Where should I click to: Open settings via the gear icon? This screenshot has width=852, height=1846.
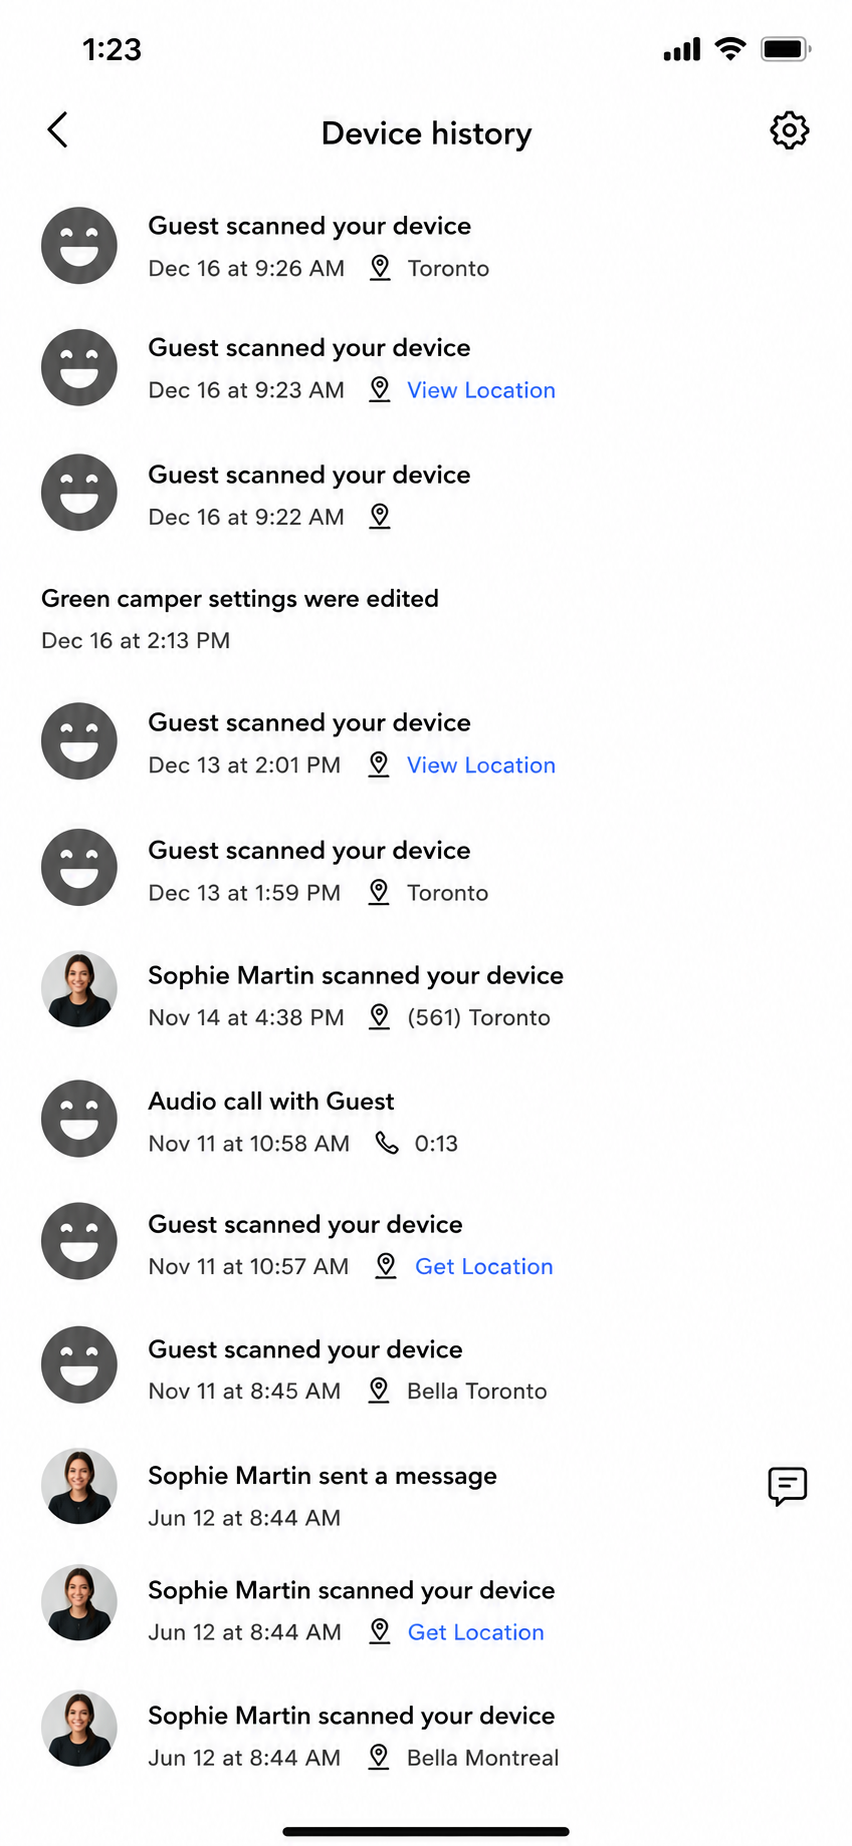(789, 131)
